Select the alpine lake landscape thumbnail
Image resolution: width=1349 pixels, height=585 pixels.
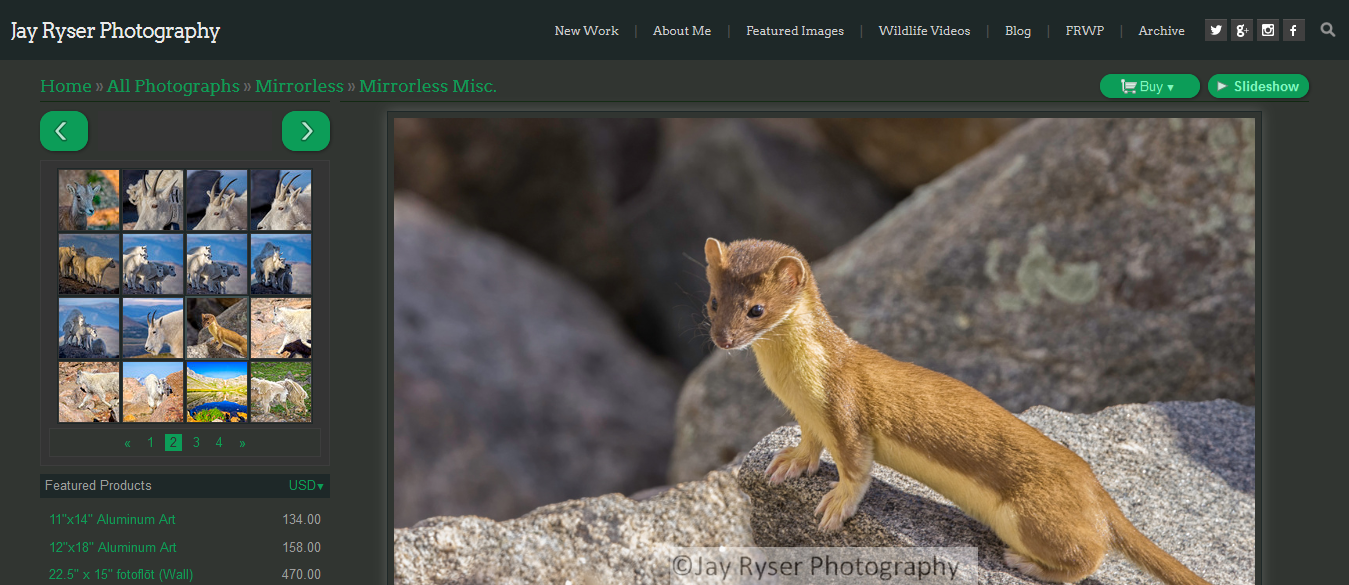point(217,392)
